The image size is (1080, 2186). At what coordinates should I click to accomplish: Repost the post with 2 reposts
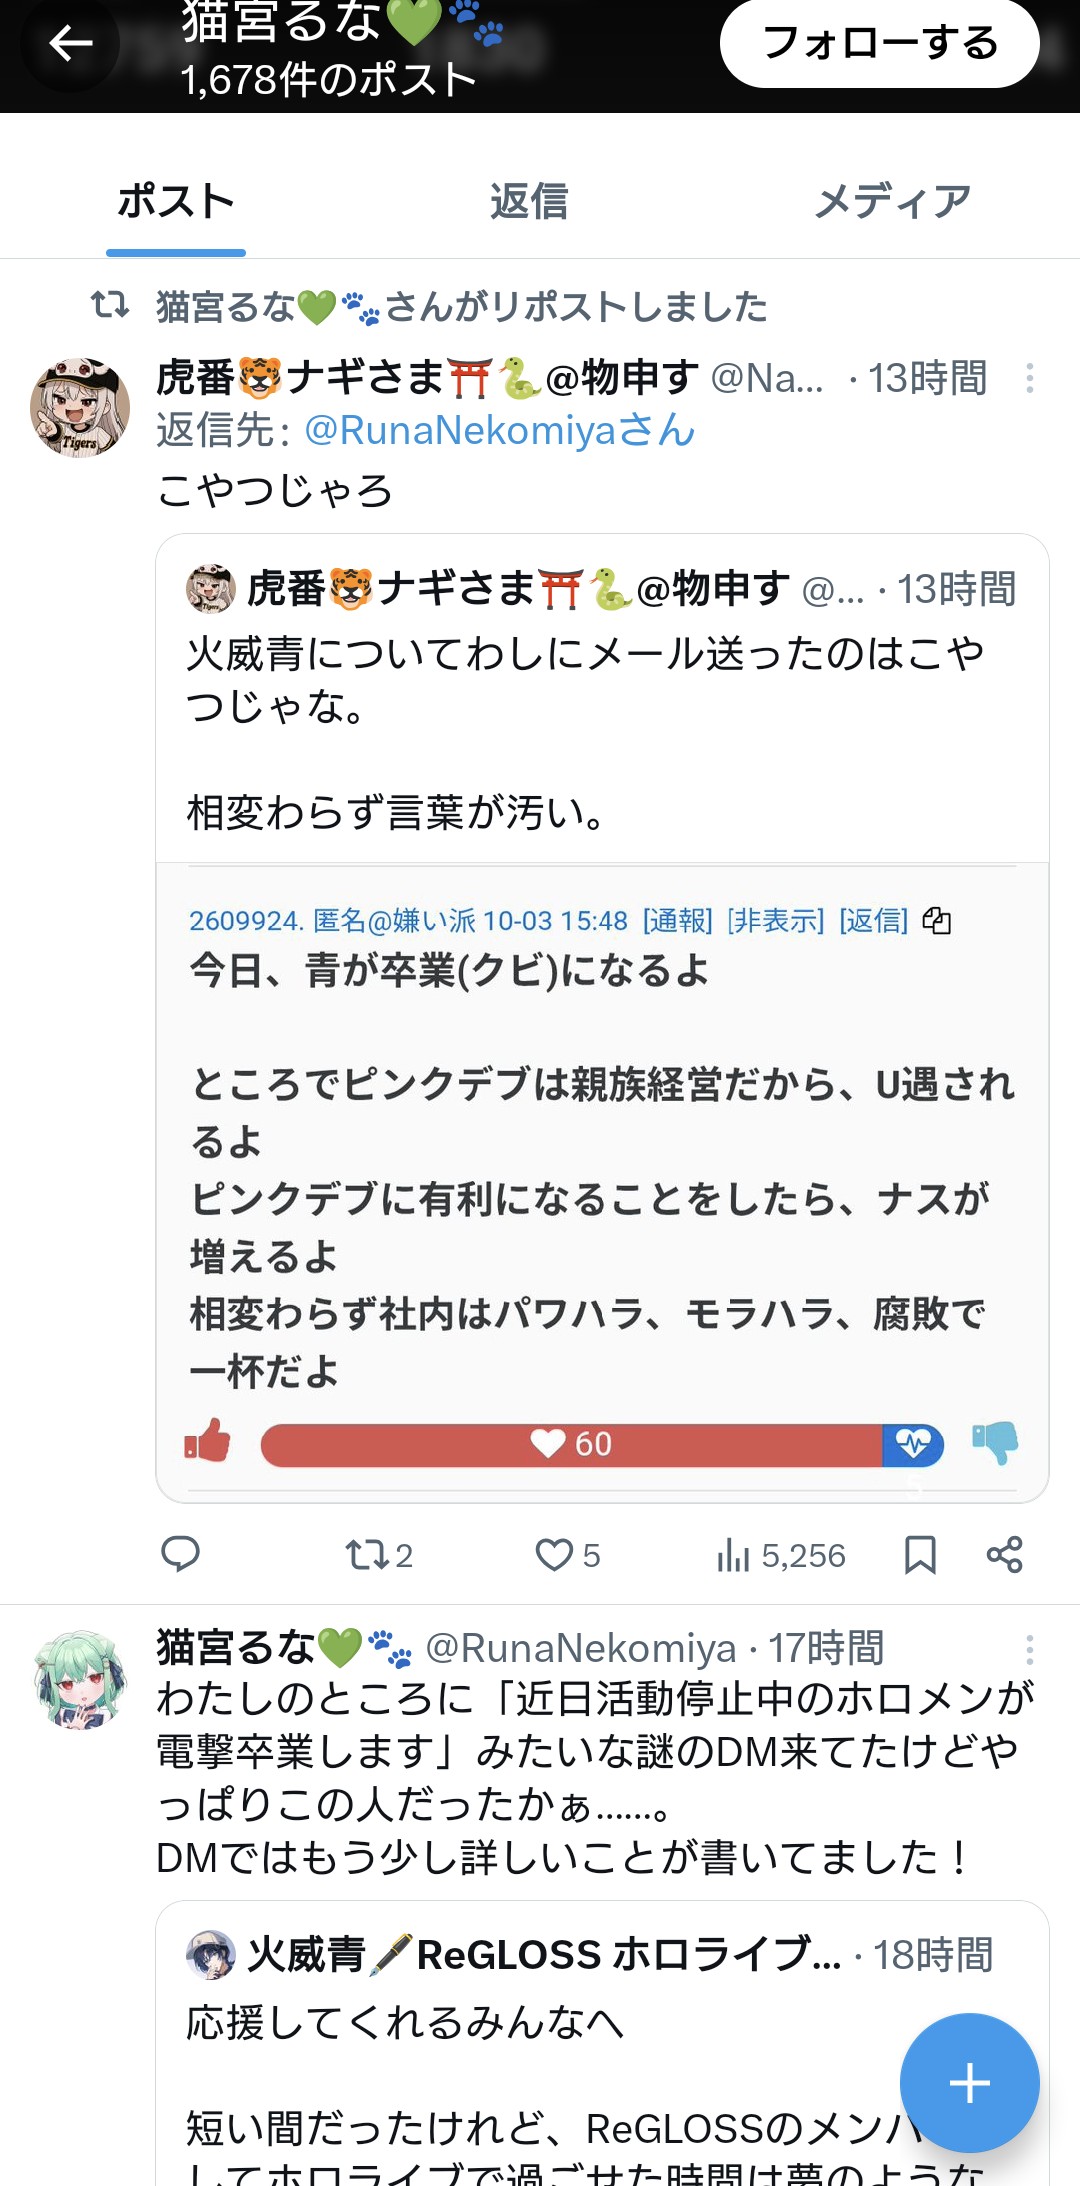[377, 1555]
